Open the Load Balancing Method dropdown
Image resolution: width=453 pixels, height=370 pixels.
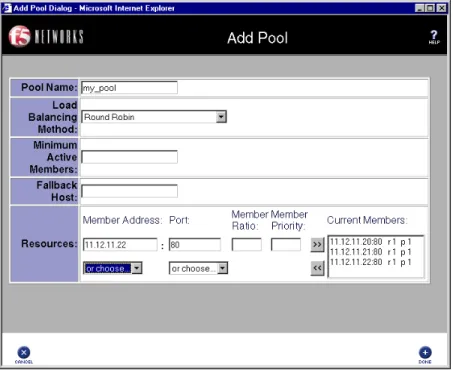point(154,117)
